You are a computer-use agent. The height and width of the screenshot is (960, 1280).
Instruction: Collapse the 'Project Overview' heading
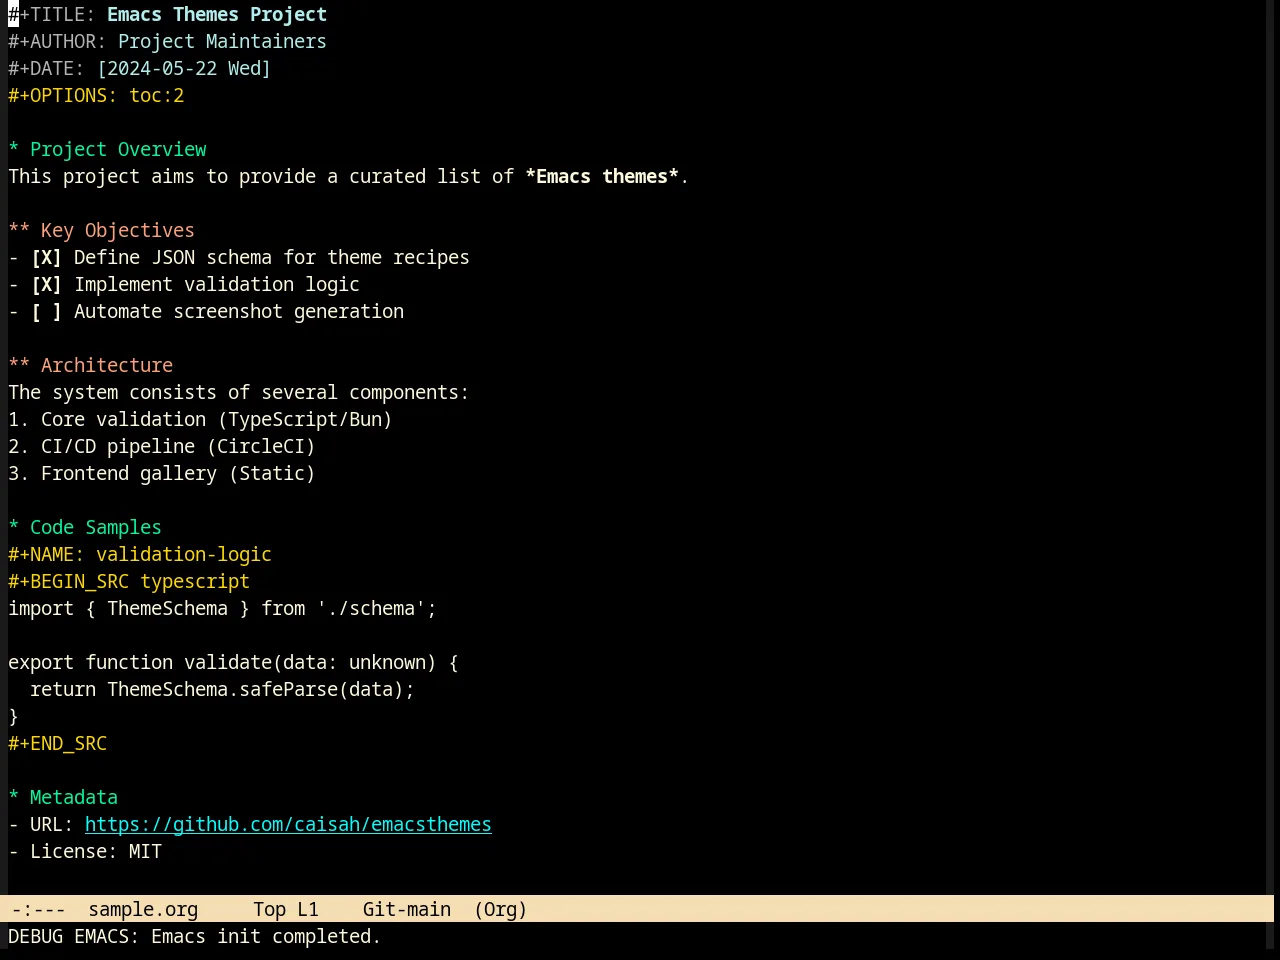tap(108, 149)
